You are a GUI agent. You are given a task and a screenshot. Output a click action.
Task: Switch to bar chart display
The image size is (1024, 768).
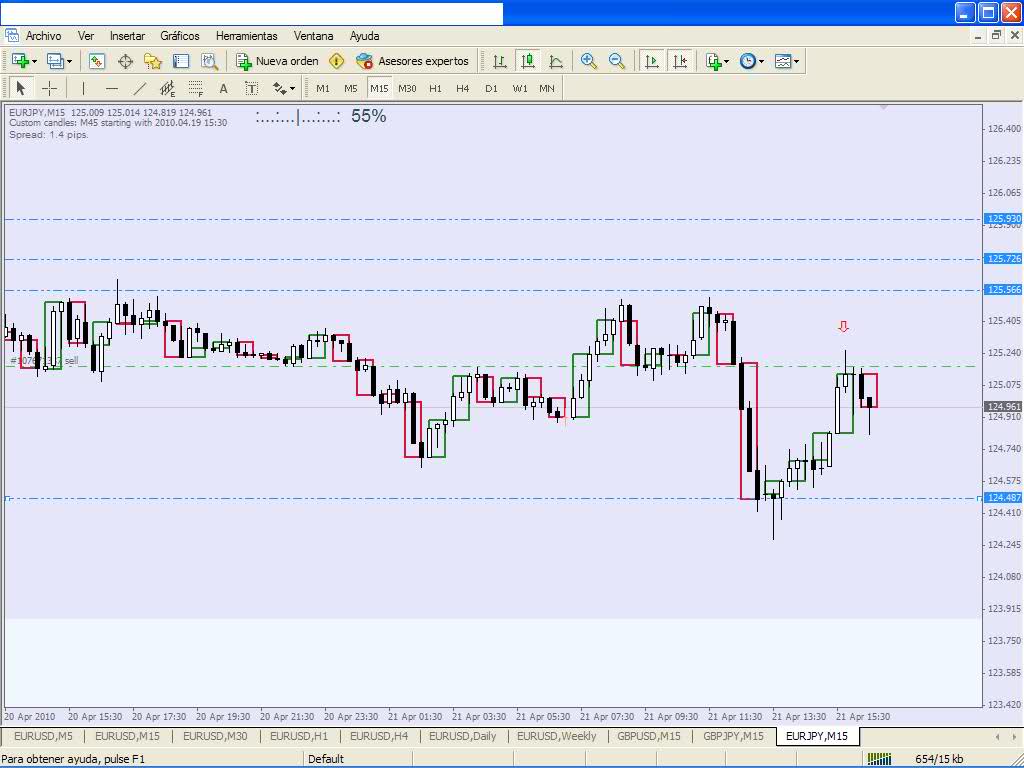click(500, 61)
